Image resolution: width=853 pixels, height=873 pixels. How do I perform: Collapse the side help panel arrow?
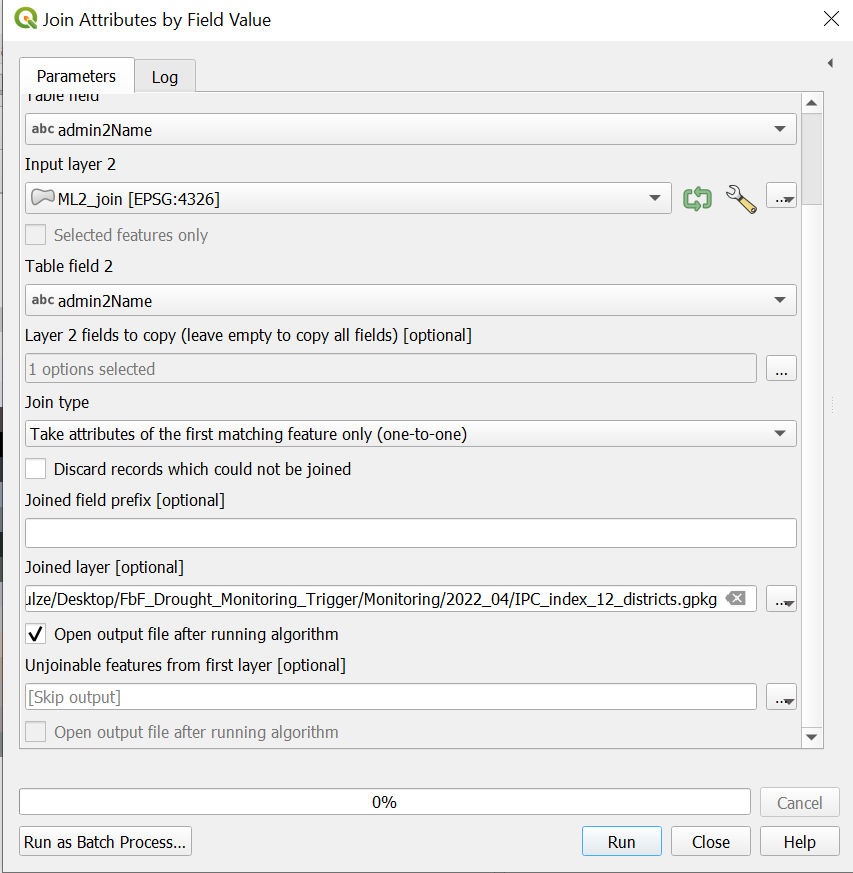(x=830, y=63)
